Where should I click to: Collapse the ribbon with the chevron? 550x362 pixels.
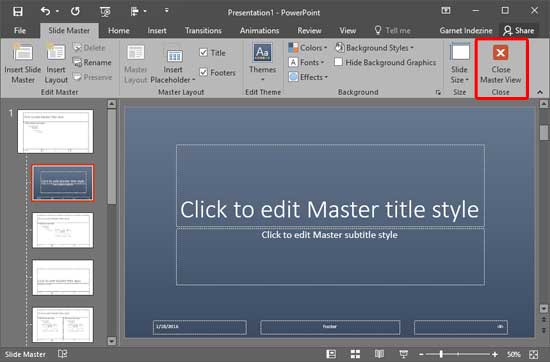540,92
